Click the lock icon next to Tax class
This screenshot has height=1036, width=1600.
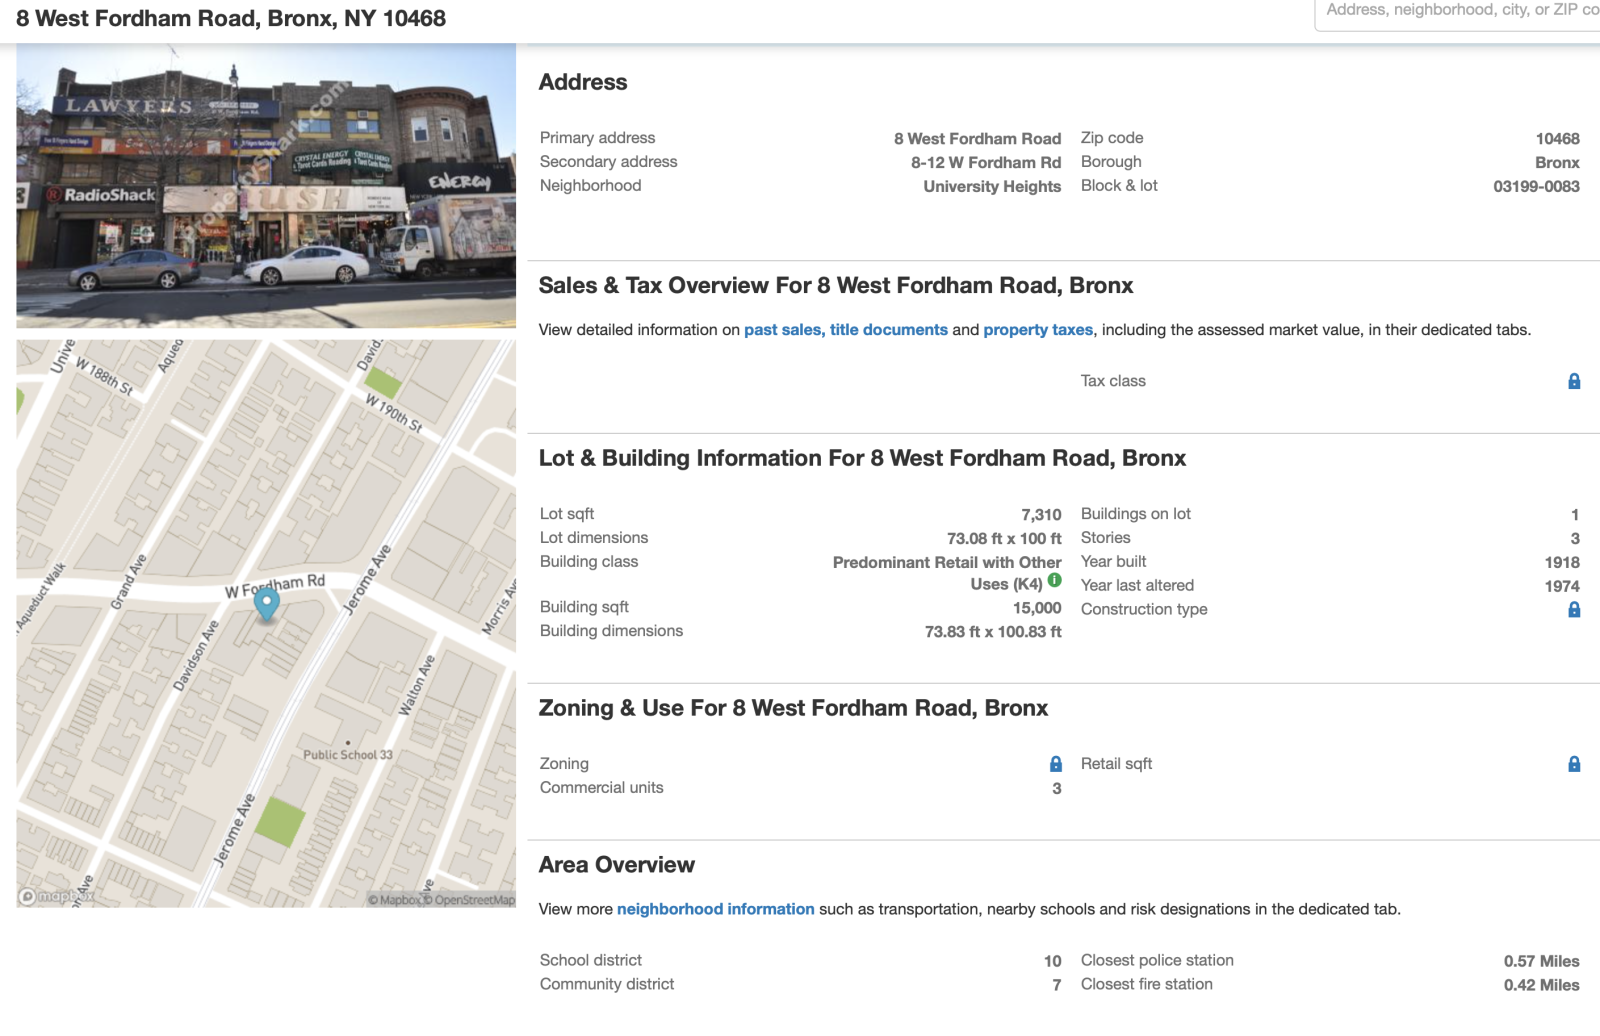(x=1574, y=381)
